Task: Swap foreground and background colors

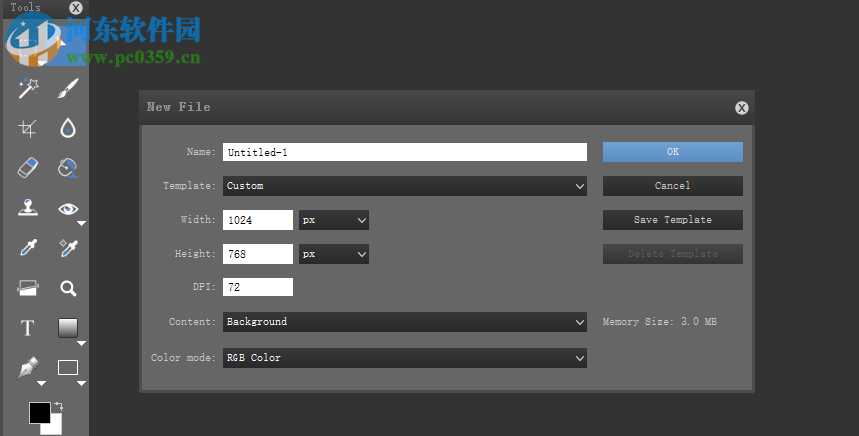Action: pos(58,407)
